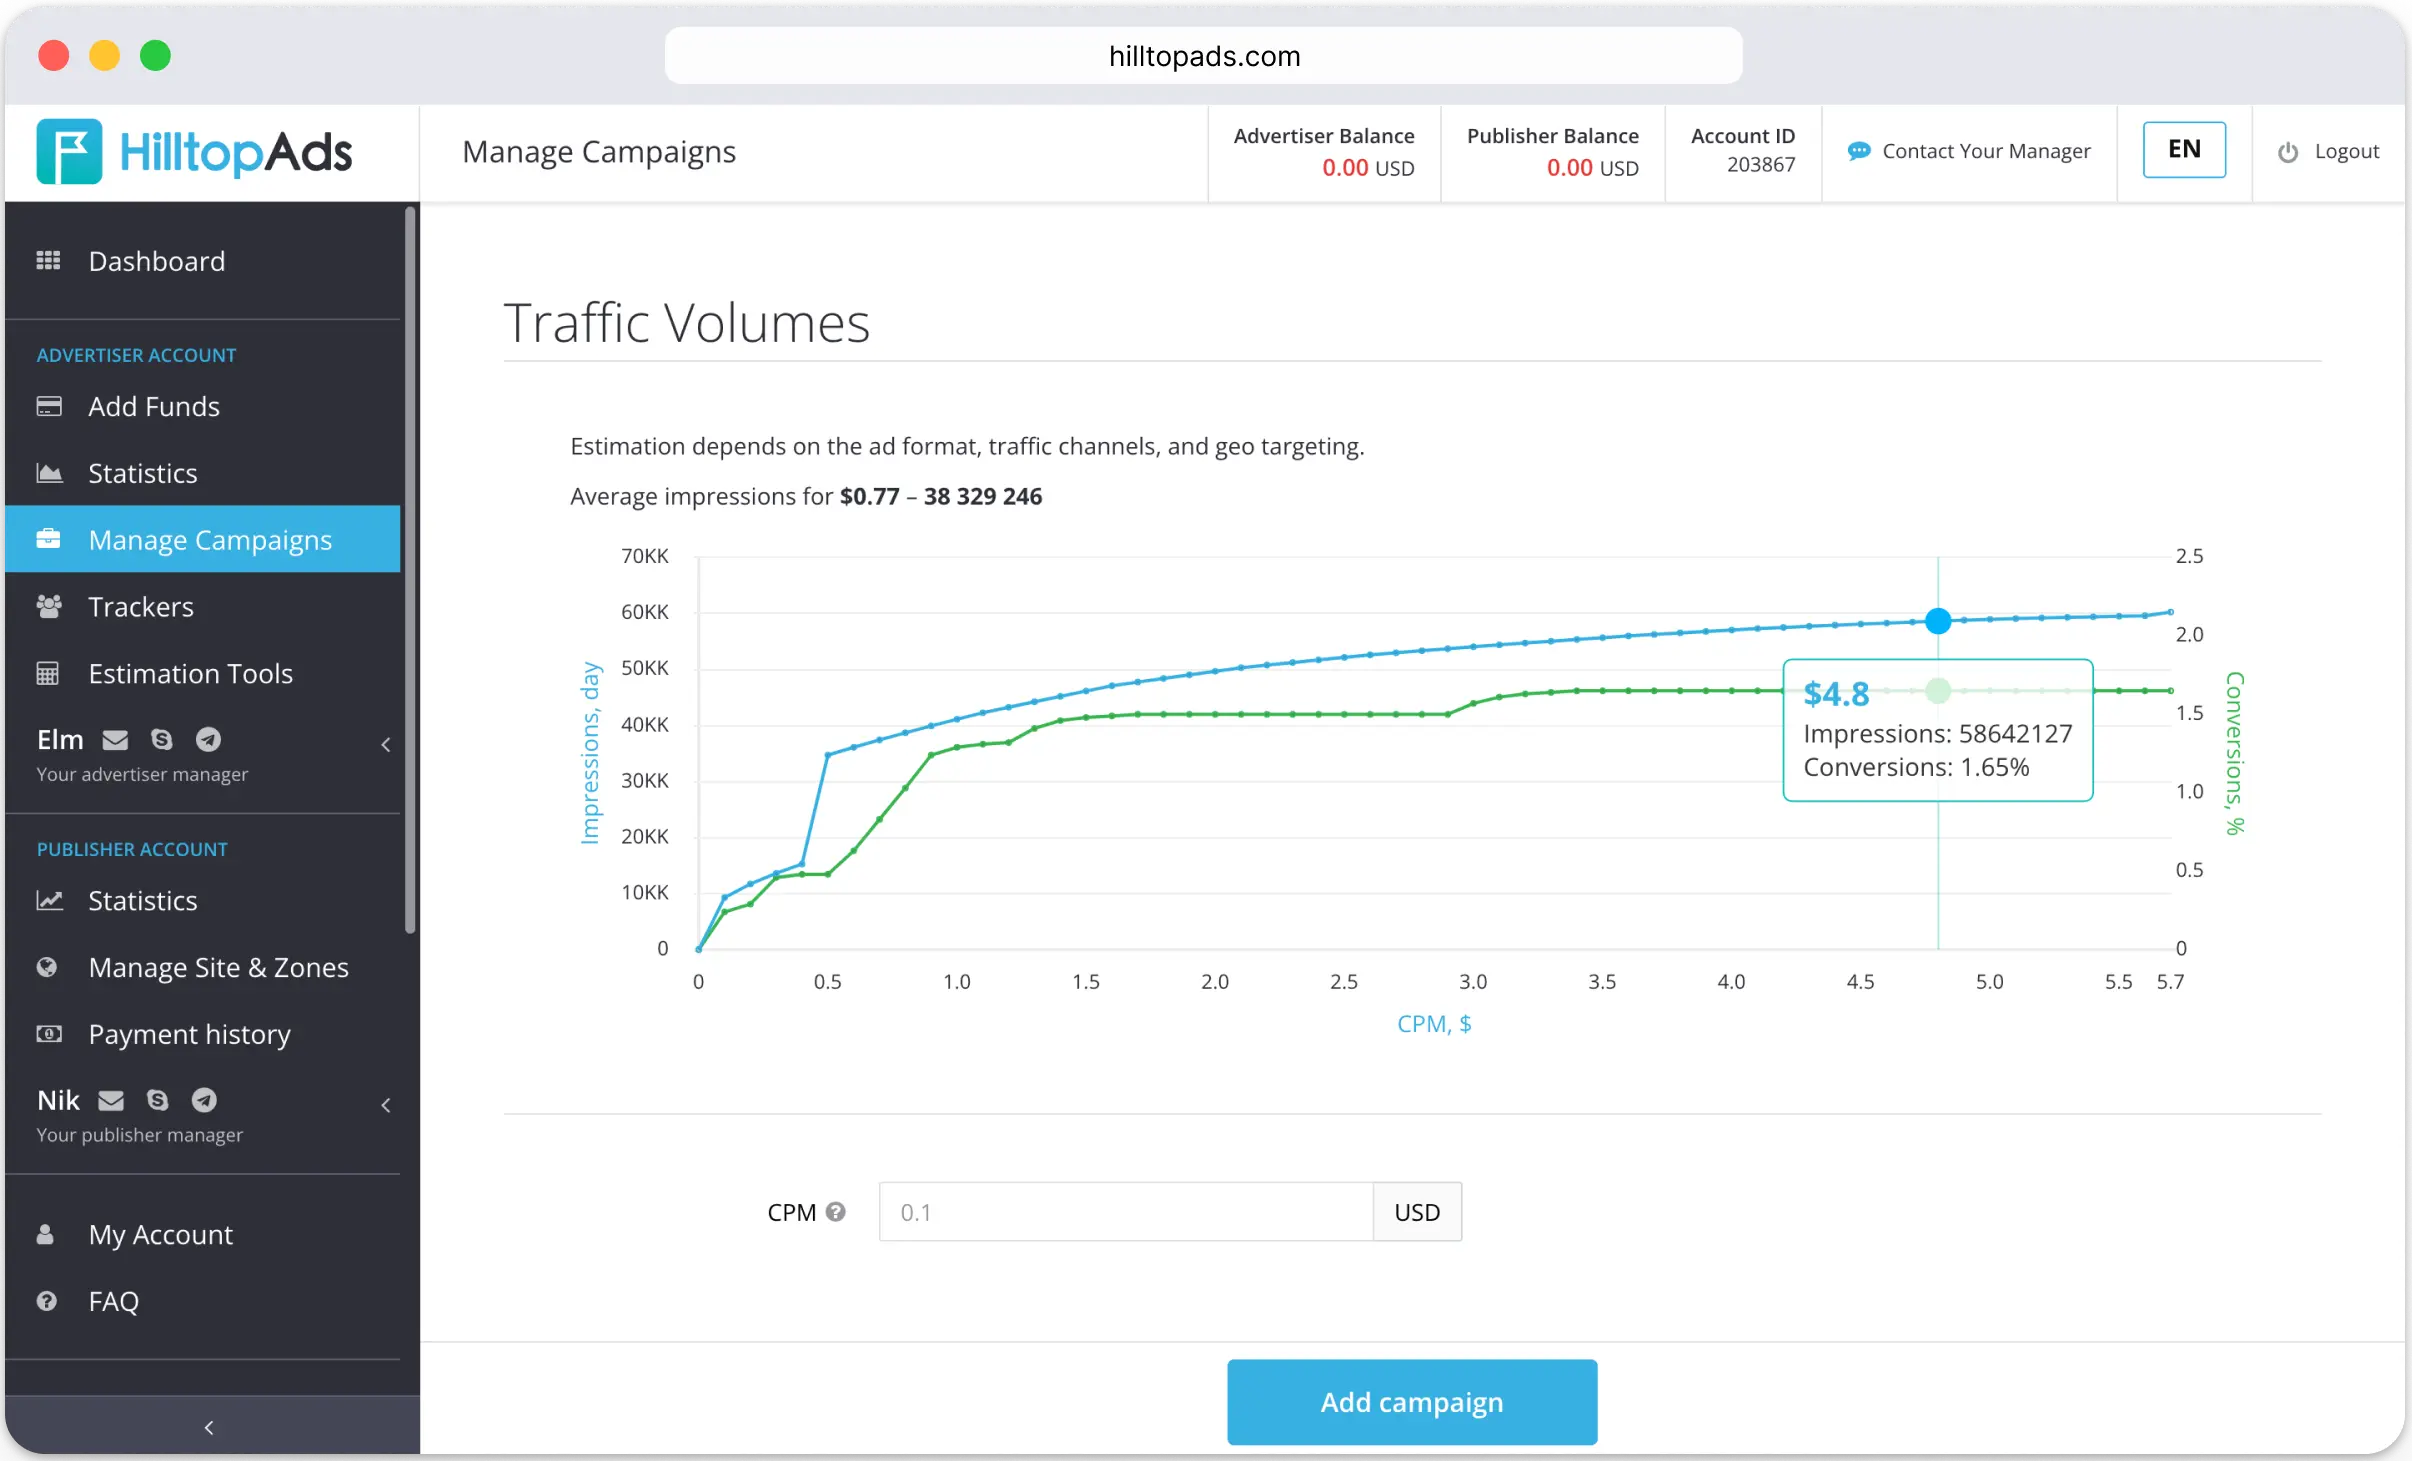
Task: Open Manage Site & Zones page
Action: tap(218, 968)
